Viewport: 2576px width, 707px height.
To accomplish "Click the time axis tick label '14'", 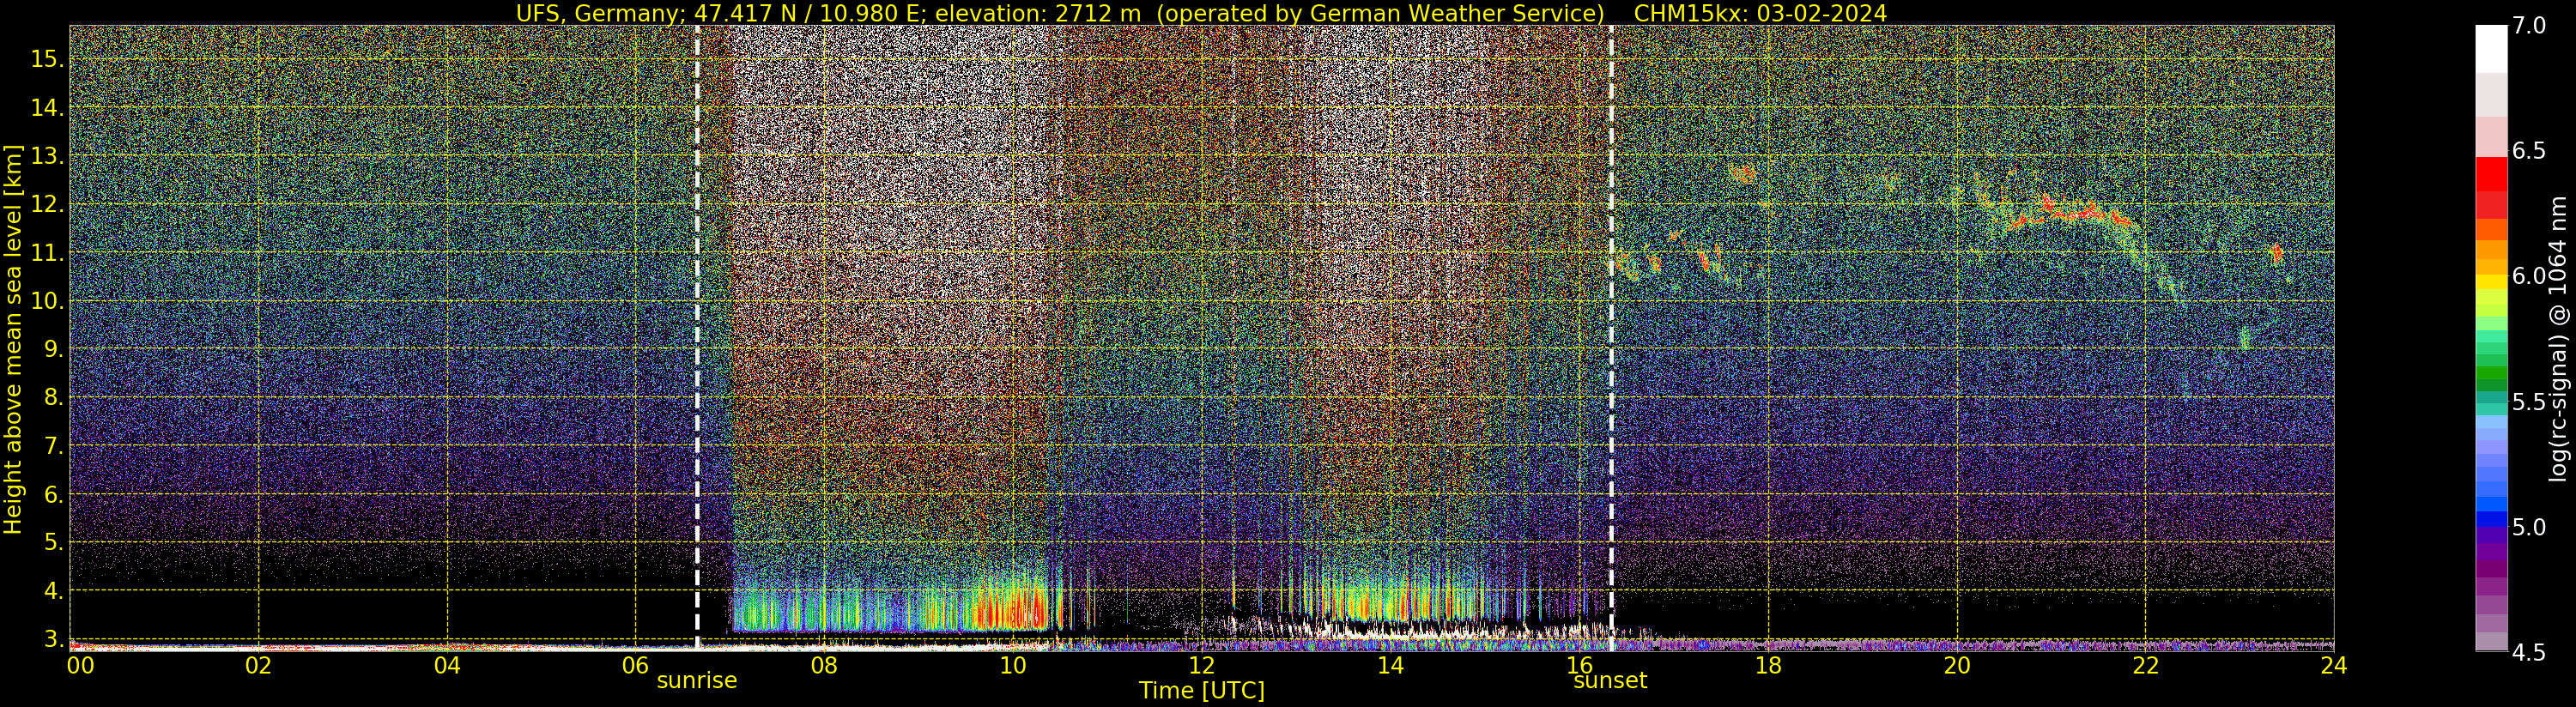I will coord(1390,665).
